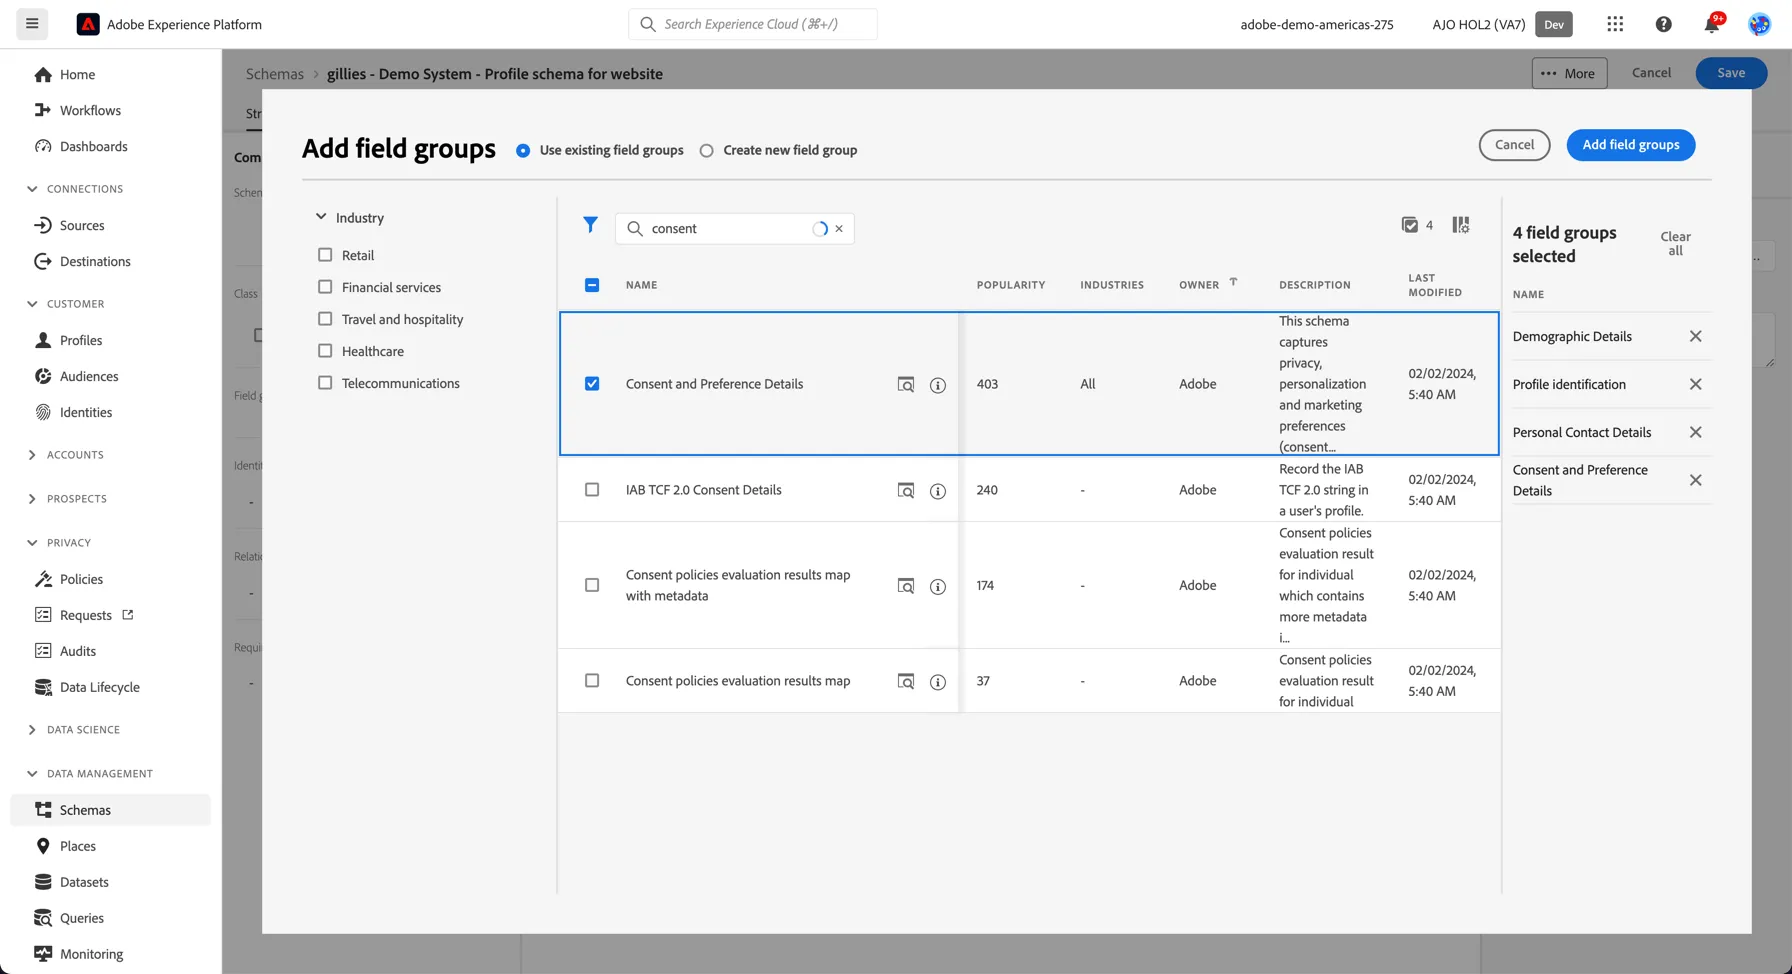The width and height of the screenshot is (1792, 974).
Task: Expand the ACCOUNTS sidebar section
Action: pyautogui.click(x=32, y=455)
